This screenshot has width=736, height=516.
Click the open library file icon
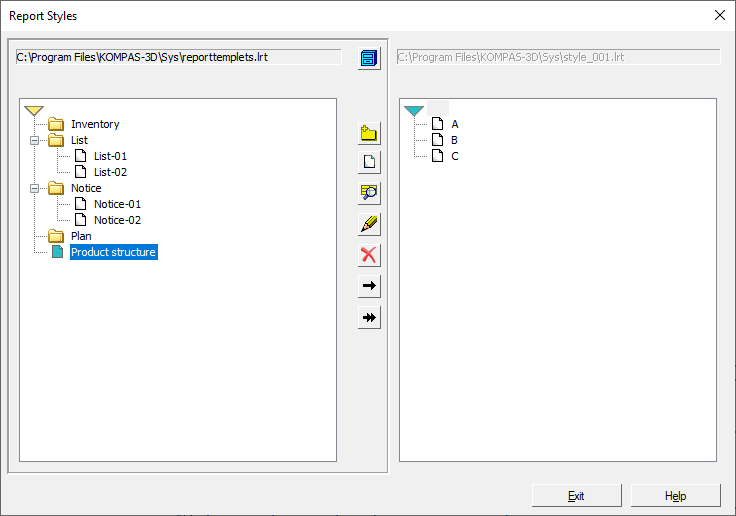tap(369, 58)
